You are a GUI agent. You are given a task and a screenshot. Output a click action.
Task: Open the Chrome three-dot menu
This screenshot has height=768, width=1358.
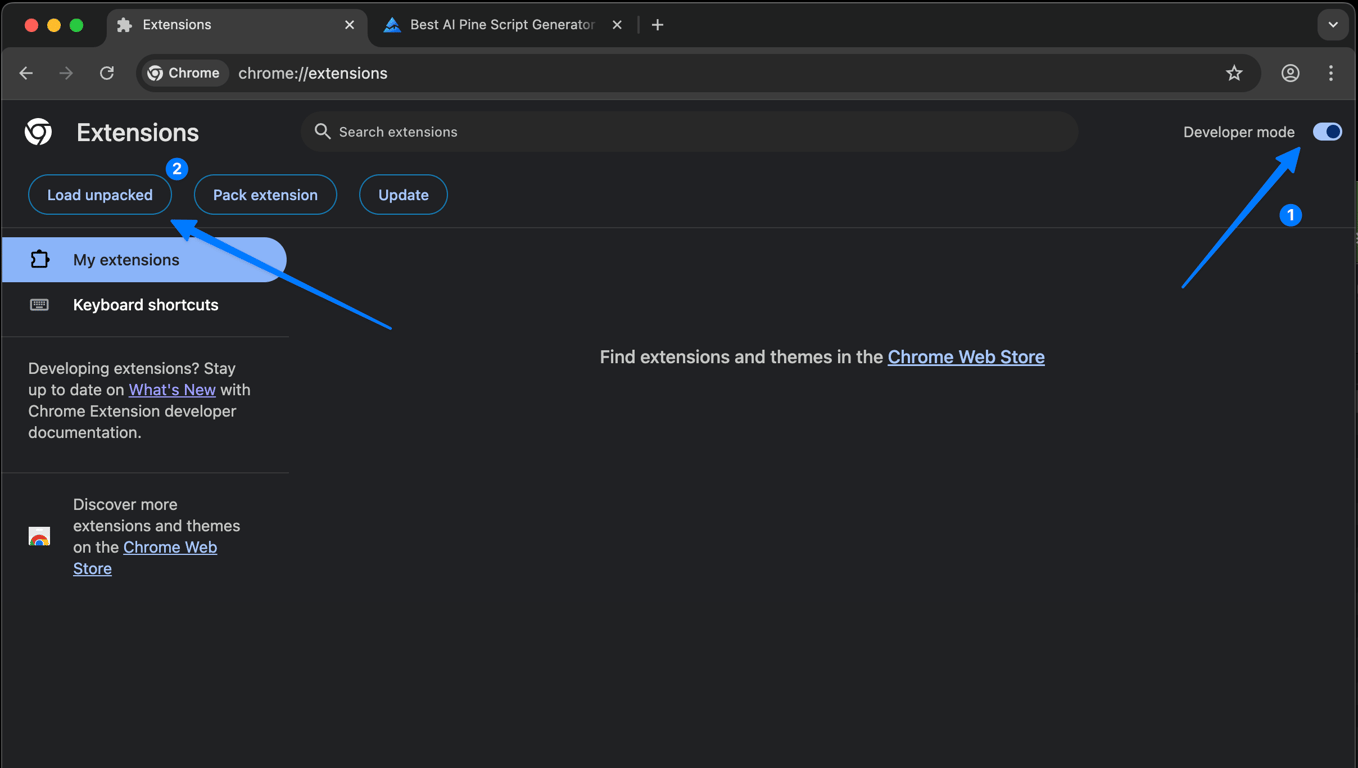coord(1331,73)
